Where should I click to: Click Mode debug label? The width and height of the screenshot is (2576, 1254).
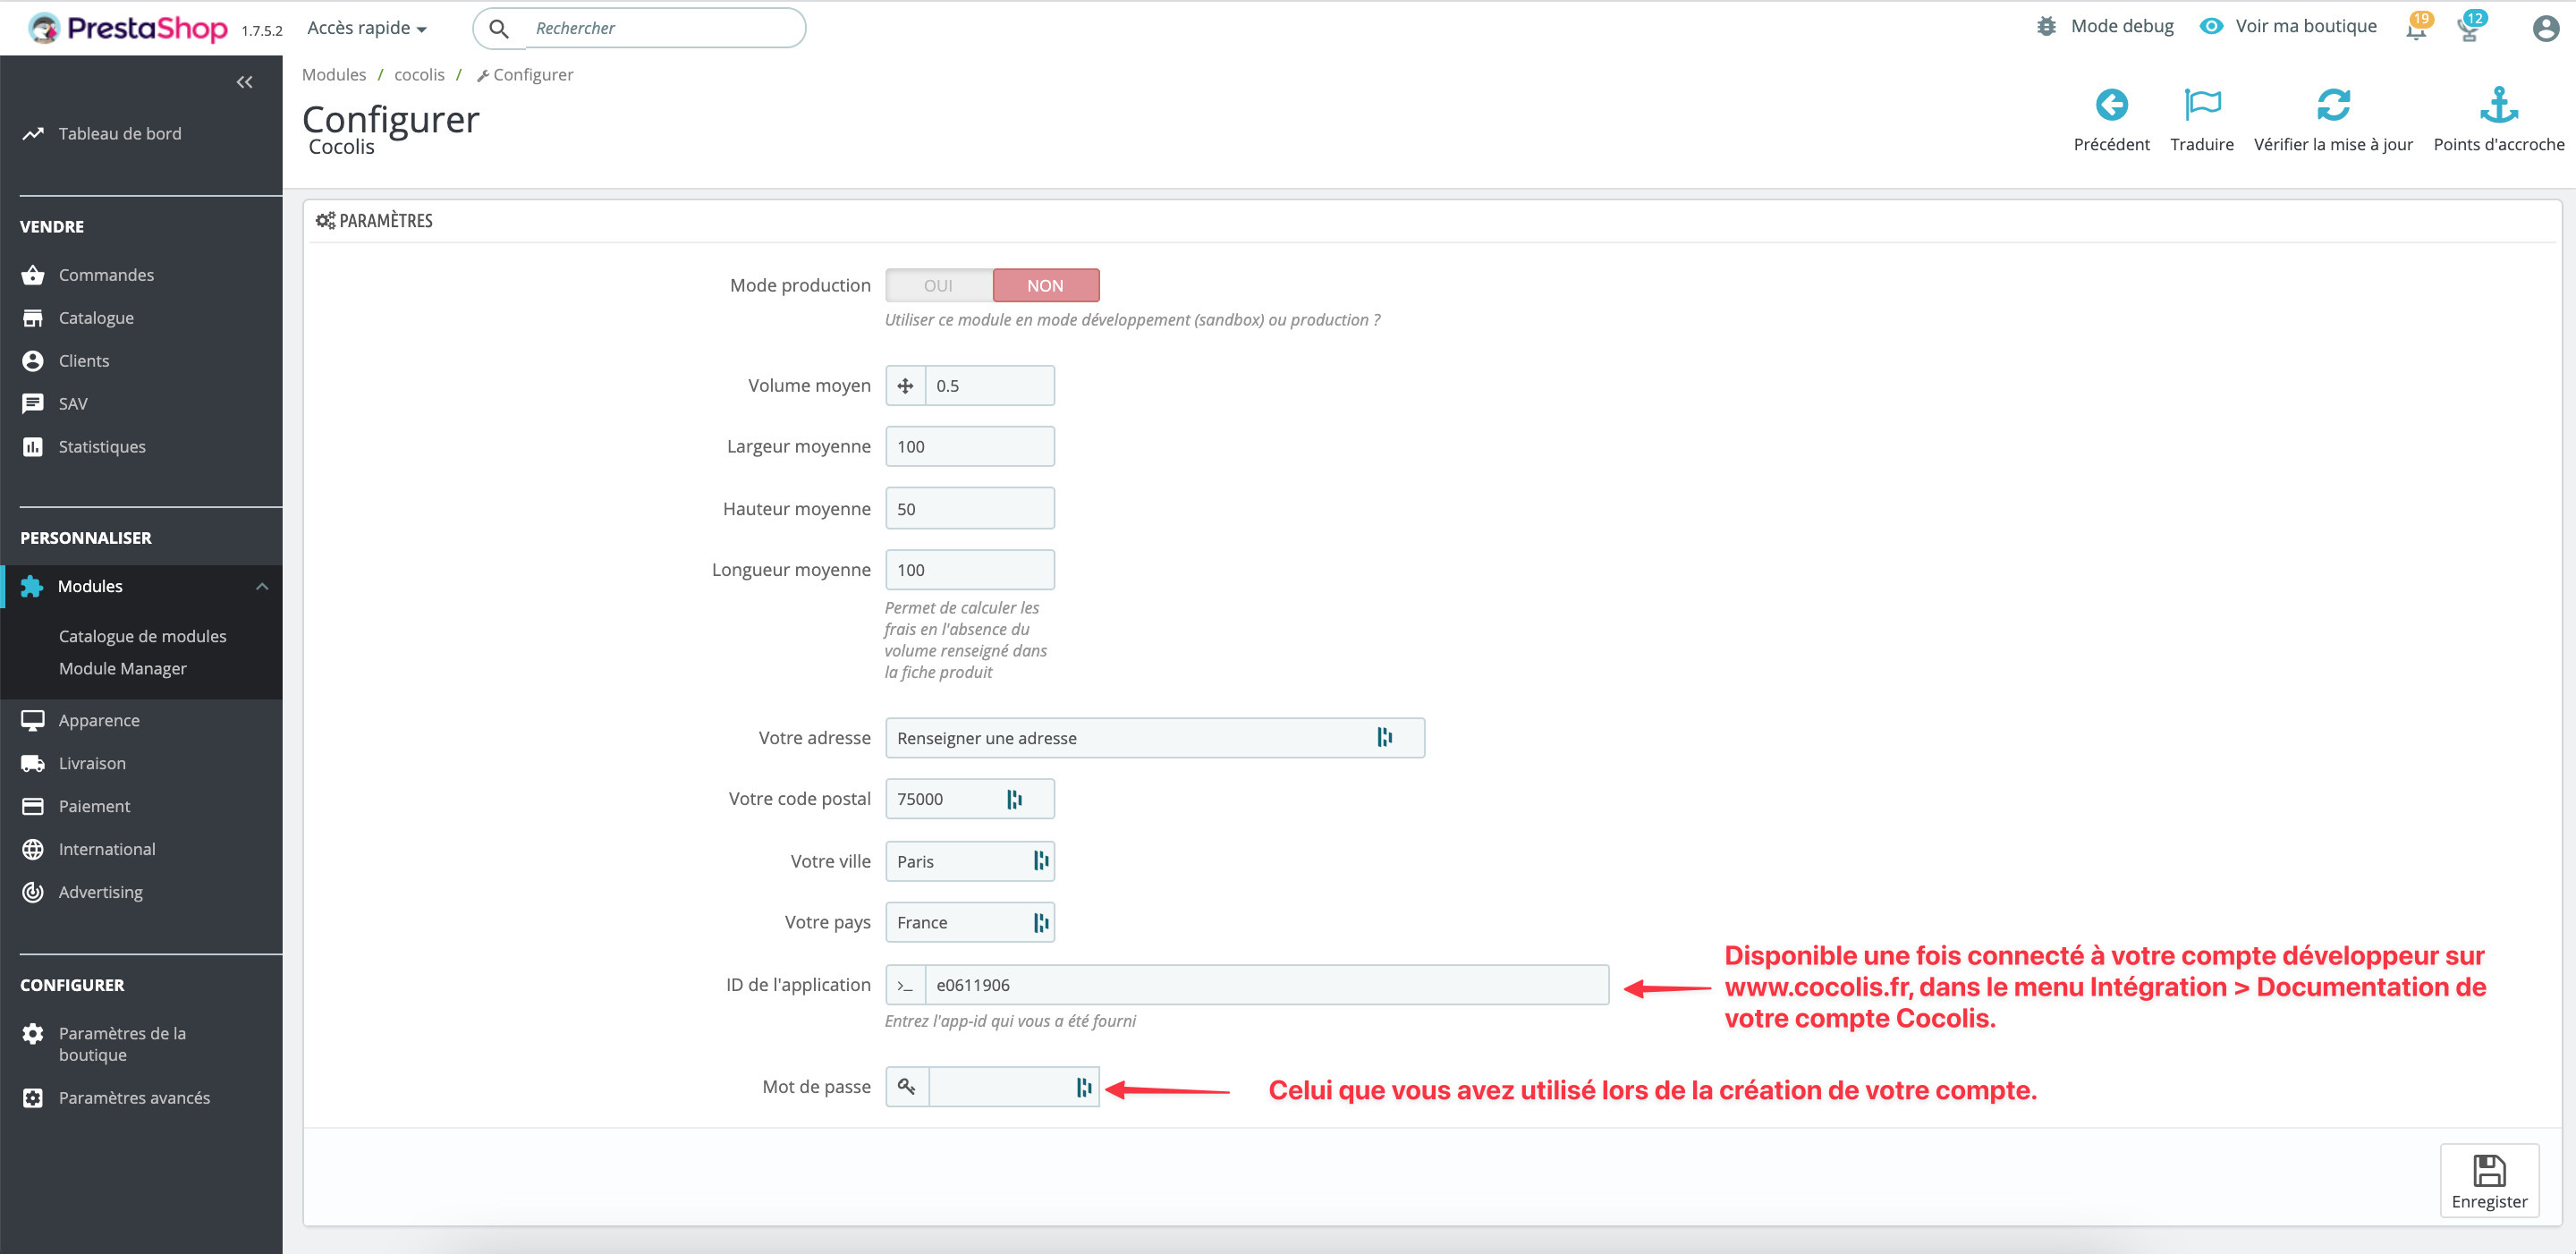(x=2122, y=26)
